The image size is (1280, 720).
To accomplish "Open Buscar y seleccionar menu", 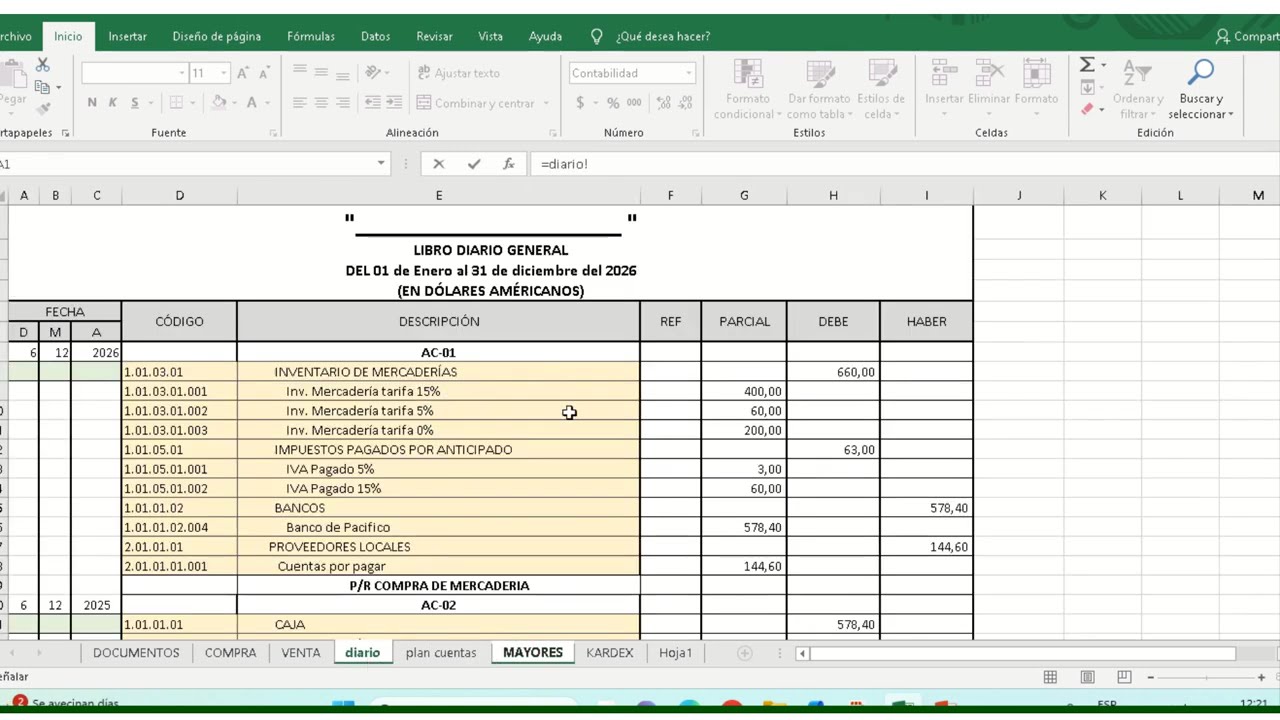I will coord(1200,90).
